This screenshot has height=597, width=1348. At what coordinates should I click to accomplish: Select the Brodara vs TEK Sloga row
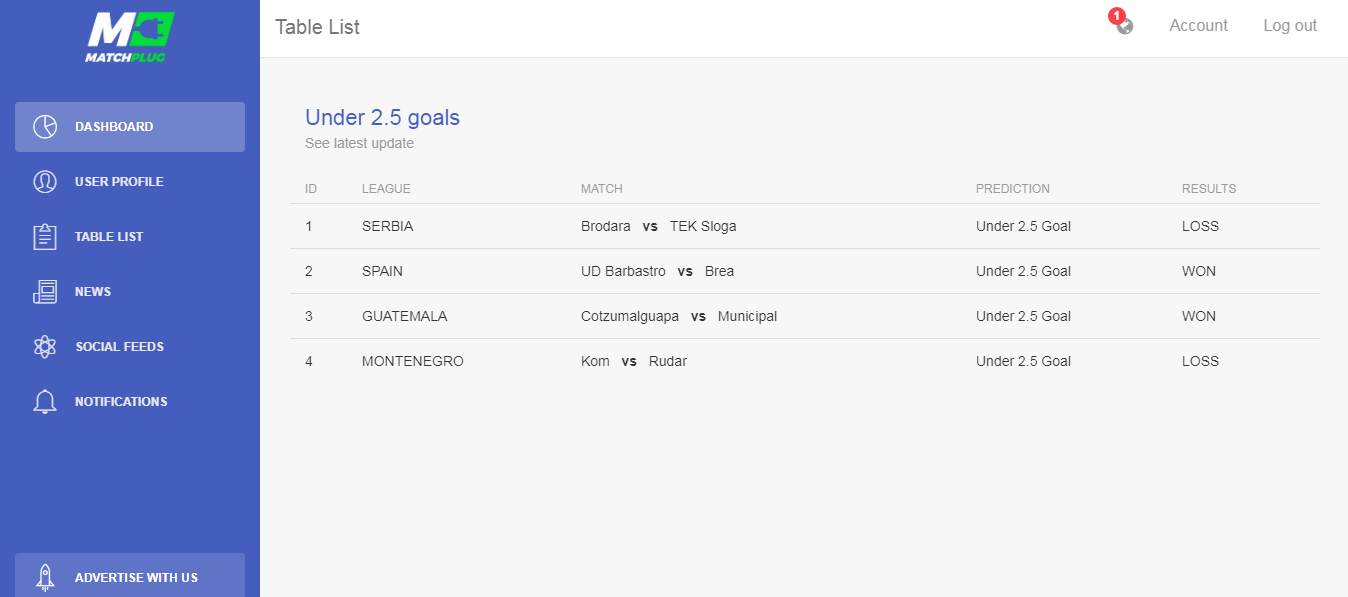point(805,226)
